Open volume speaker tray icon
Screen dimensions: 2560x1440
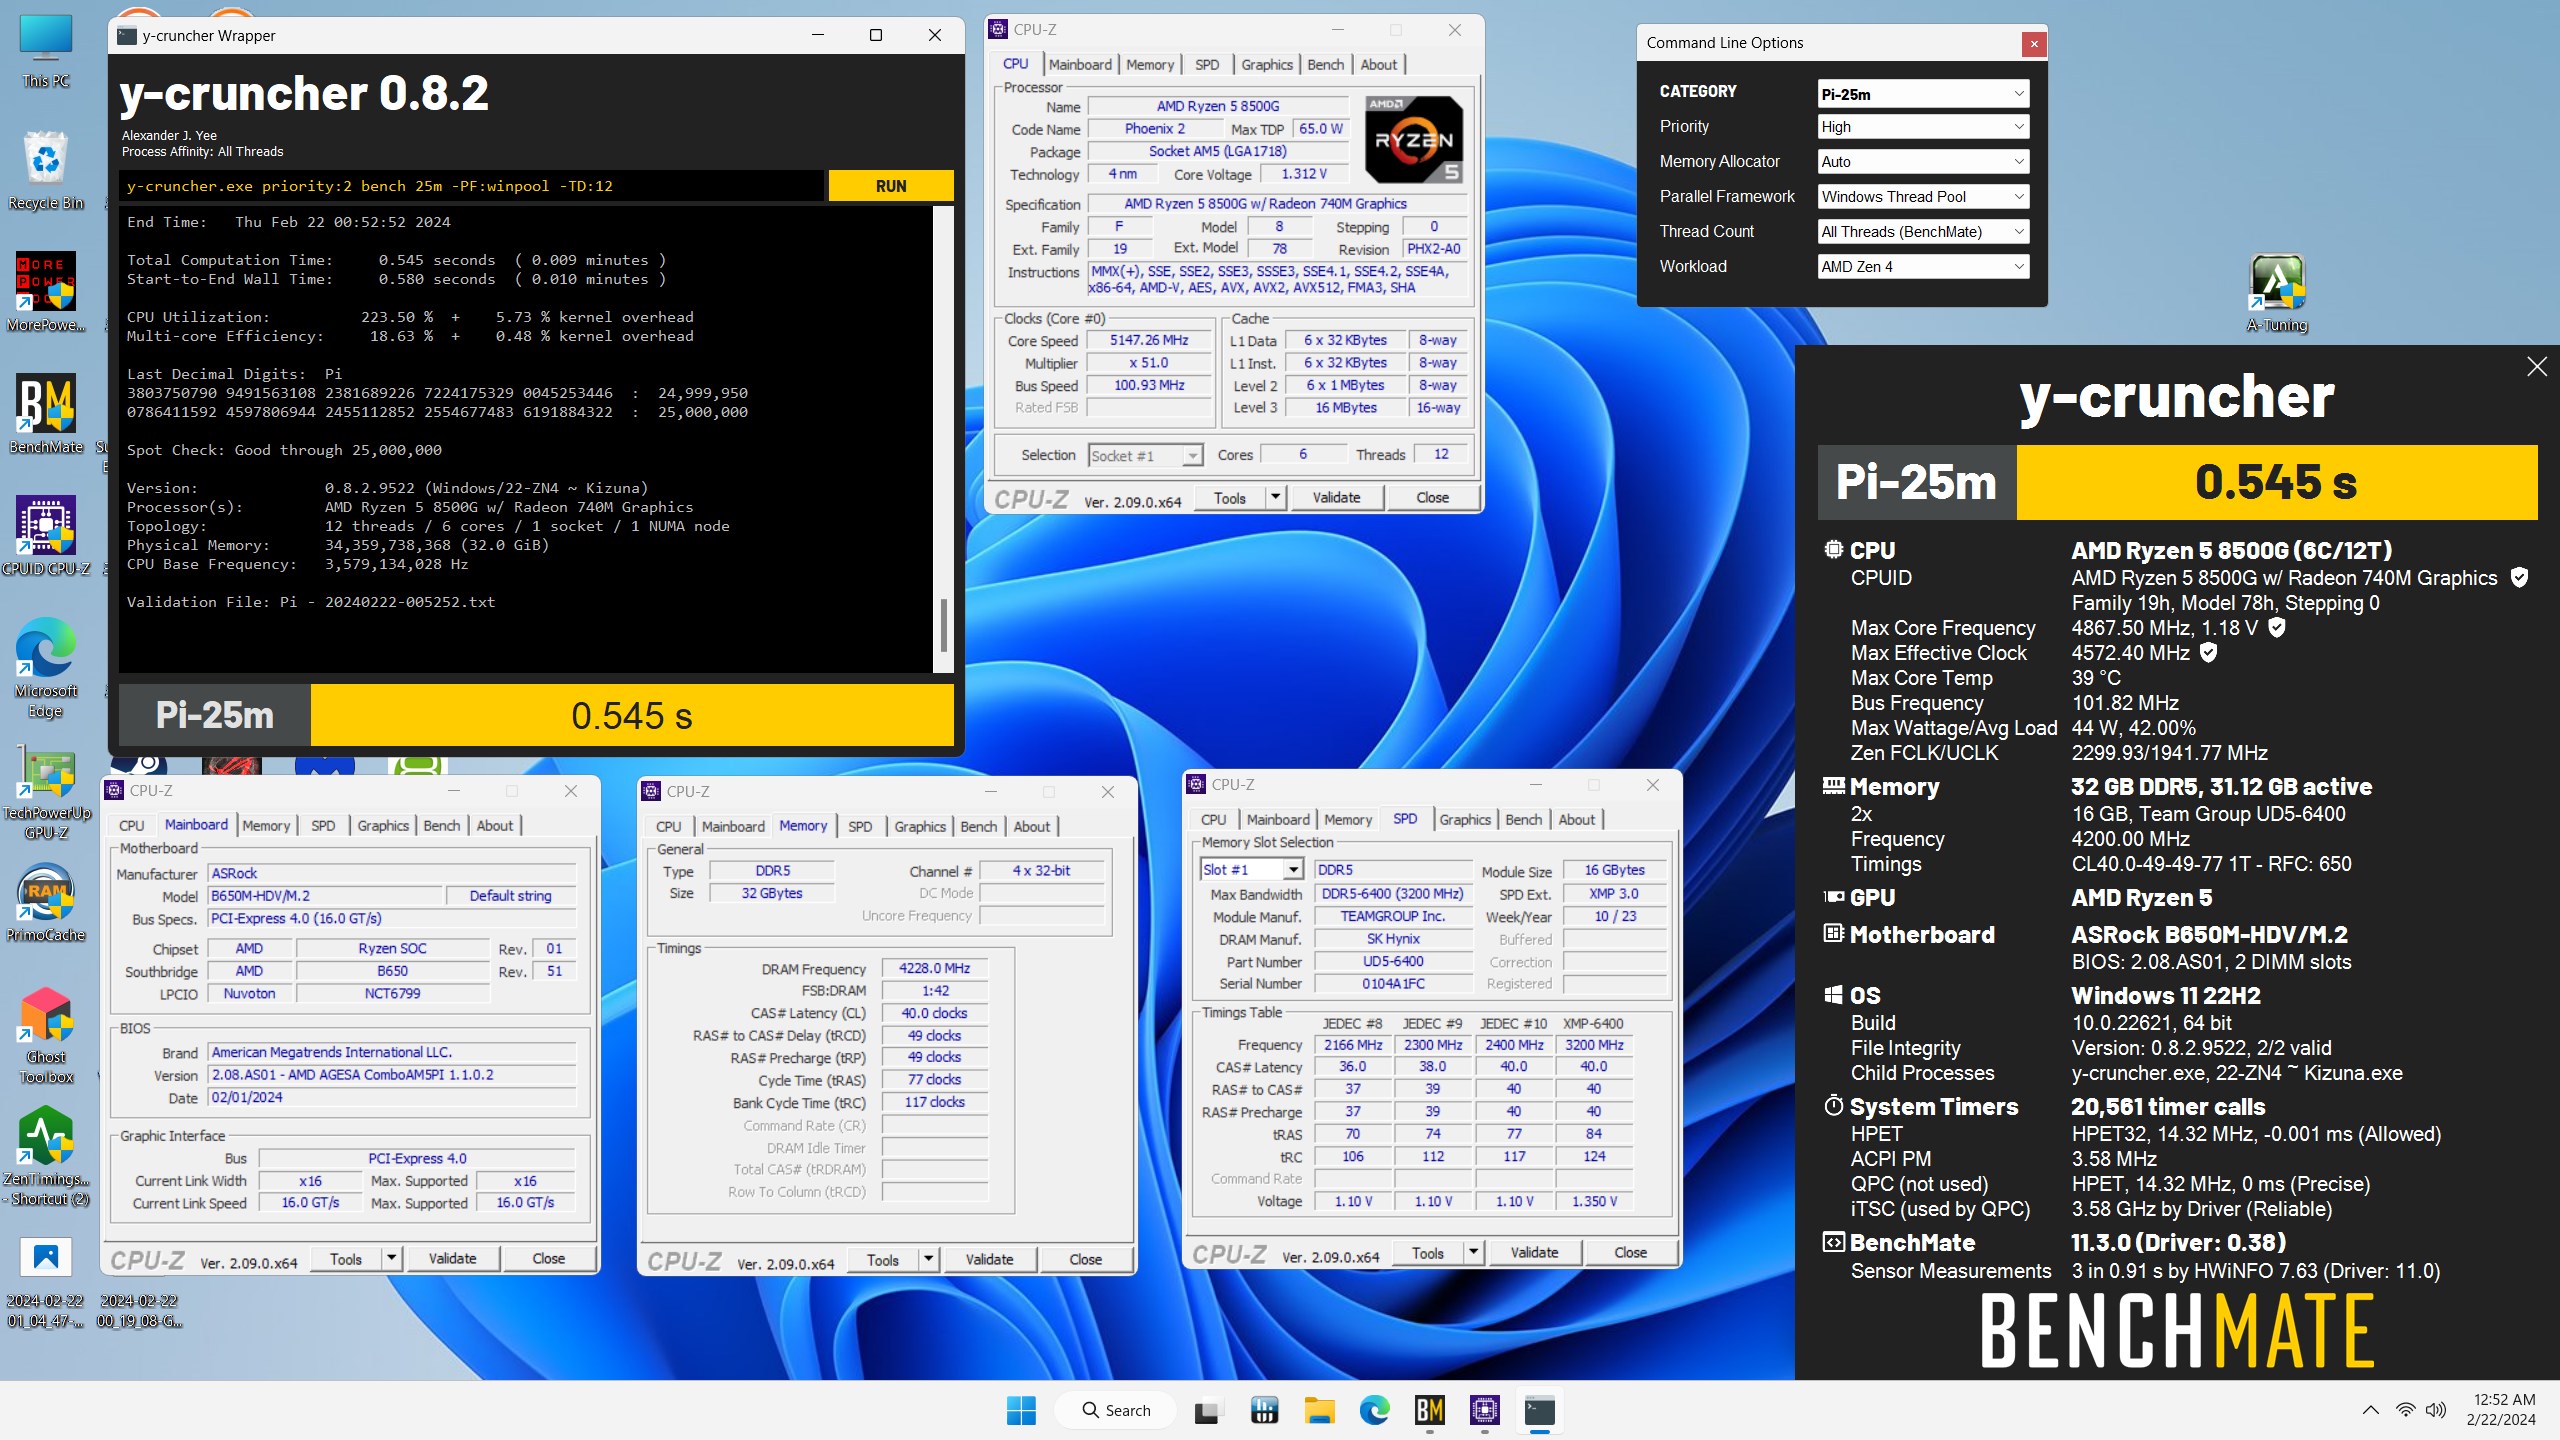pos(2436,1410)
